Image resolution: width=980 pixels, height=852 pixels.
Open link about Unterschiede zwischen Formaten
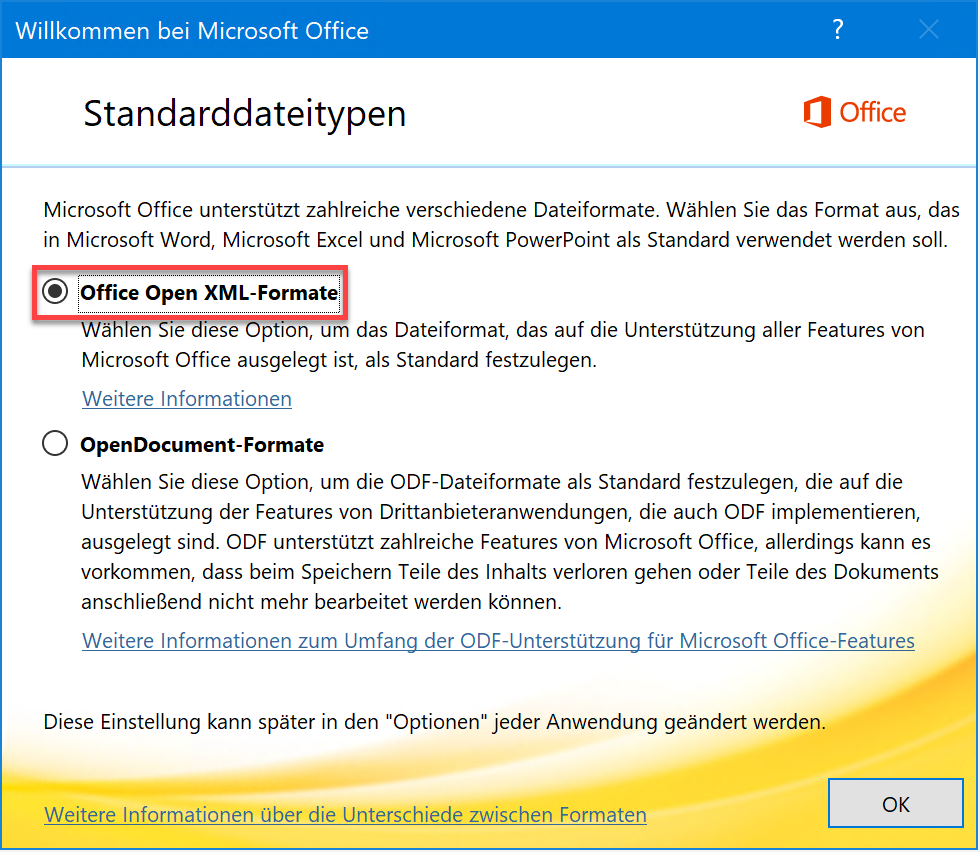[x=345, y=815]
